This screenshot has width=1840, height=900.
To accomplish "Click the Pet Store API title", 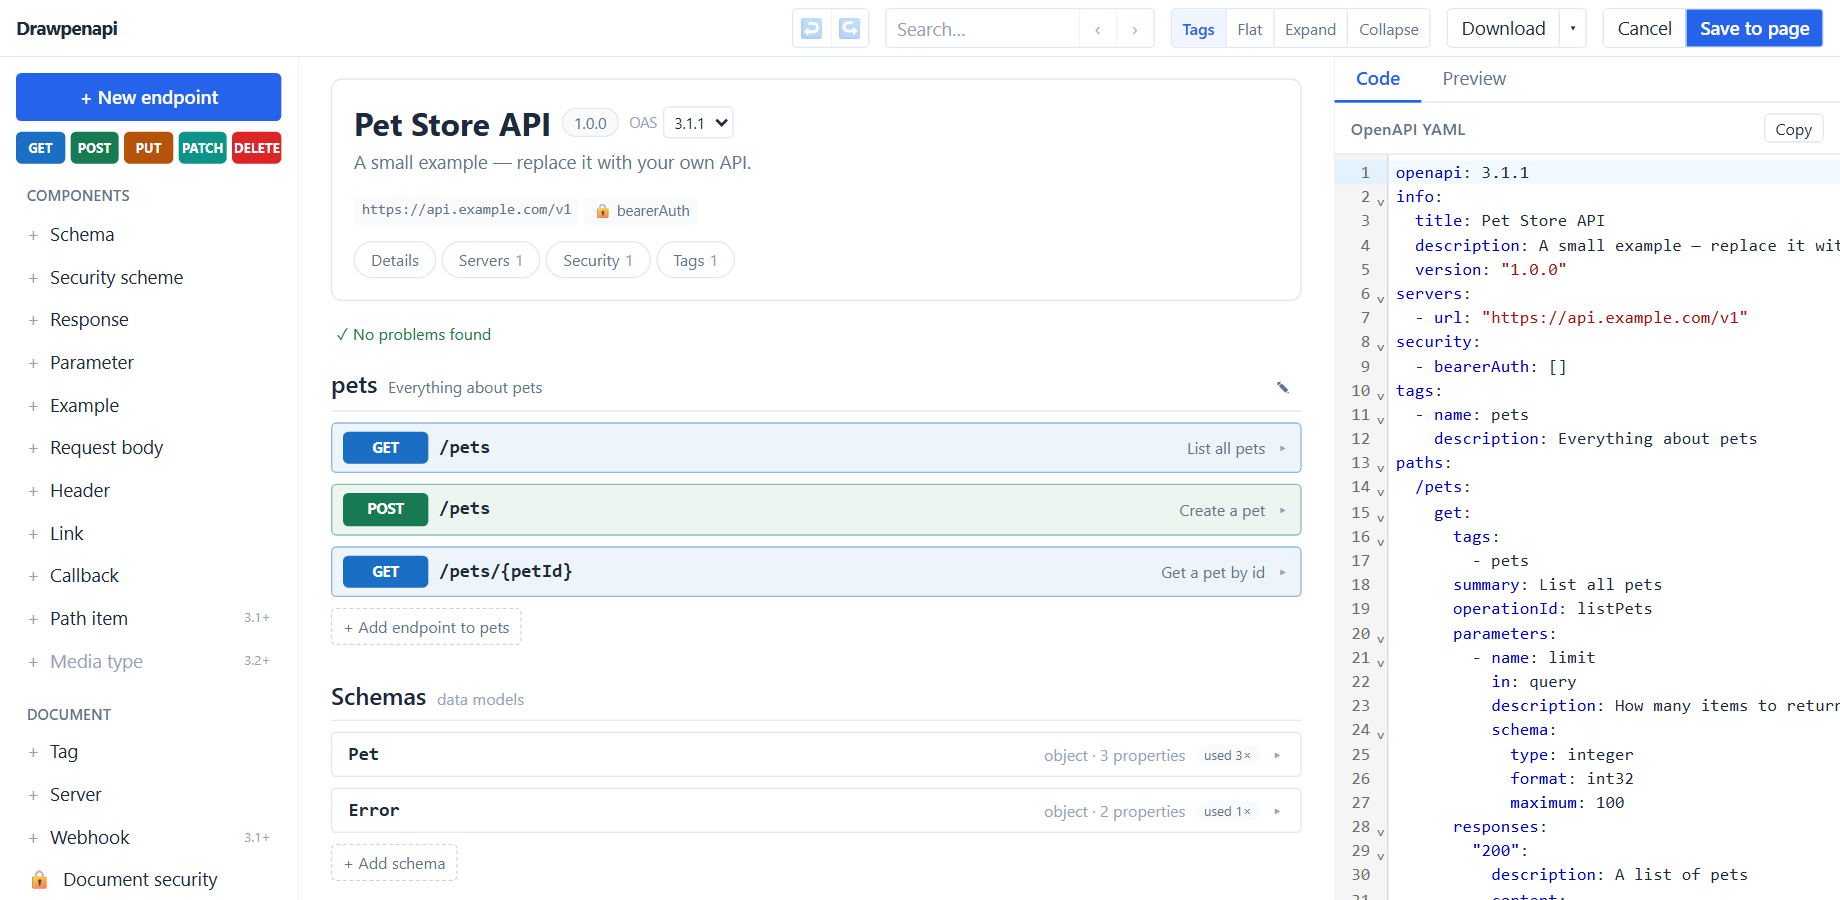I will tap(452, 124).
